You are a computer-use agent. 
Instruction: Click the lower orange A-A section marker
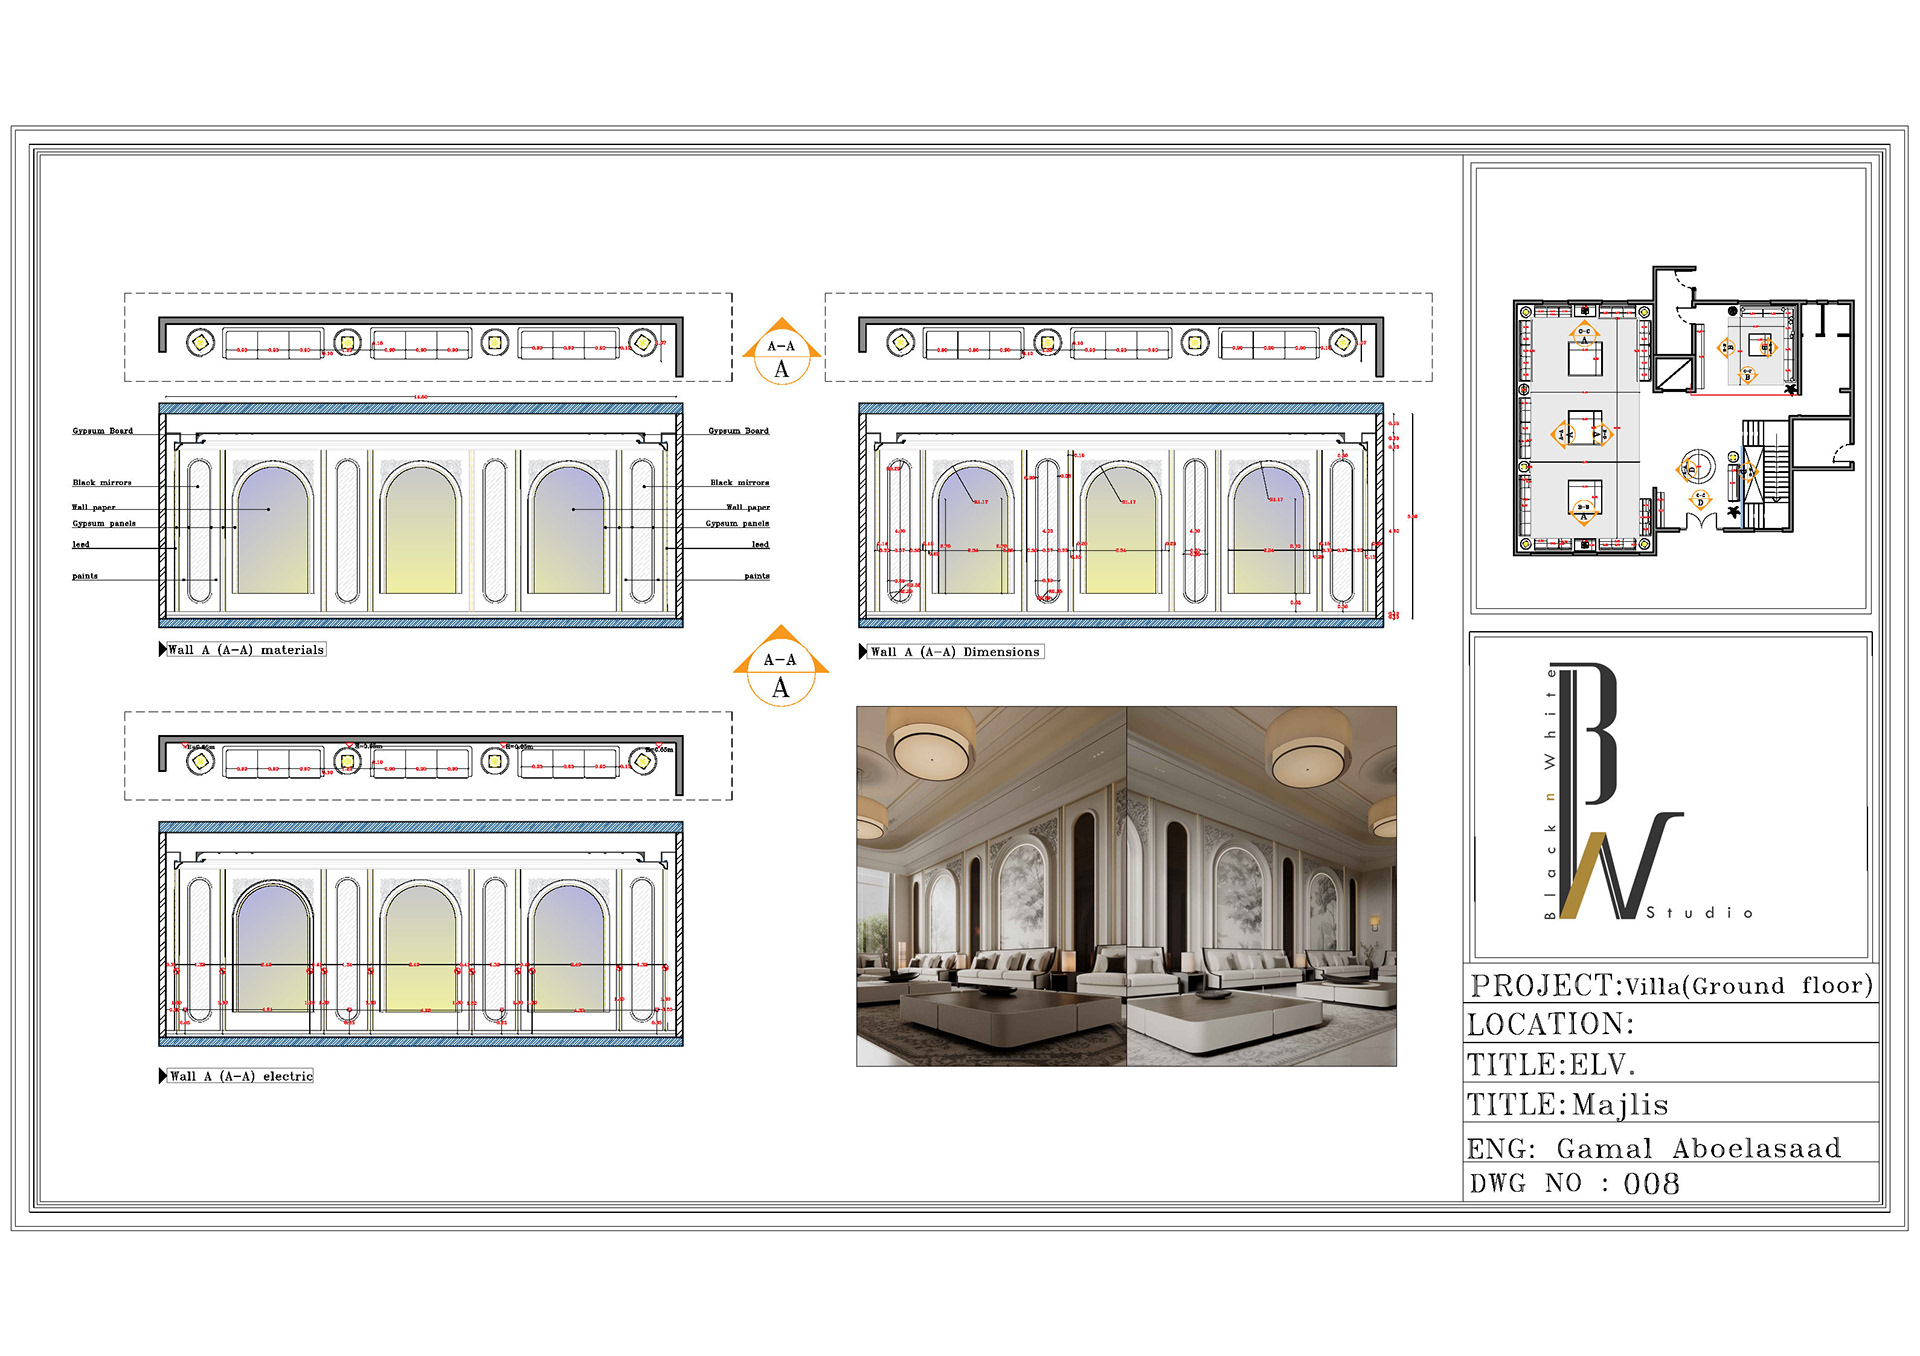[781, 668]
